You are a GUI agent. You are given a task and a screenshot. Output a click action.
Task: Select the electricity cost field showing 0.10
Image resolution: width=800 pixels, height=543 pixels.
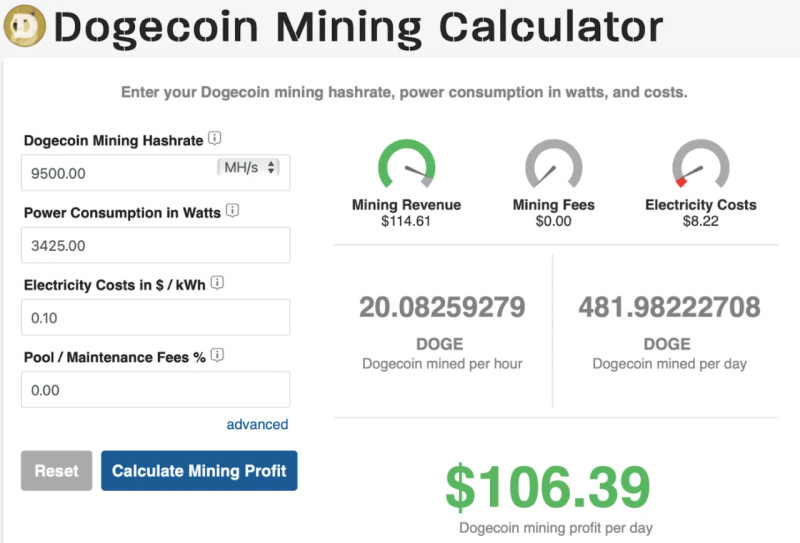click(155, 317)
